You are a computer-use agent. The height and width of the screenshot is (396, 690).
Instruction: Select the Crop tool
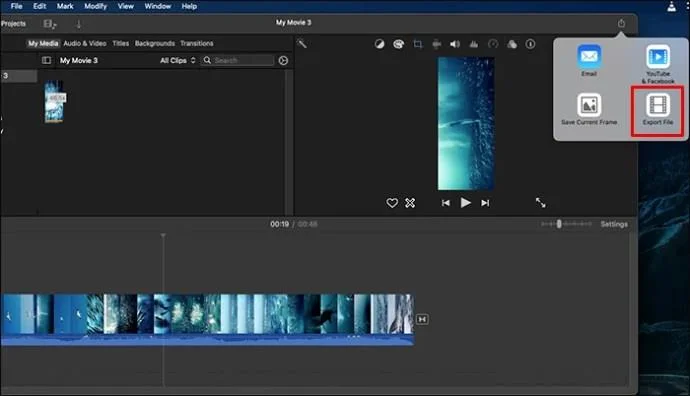(x=418, y=44)
